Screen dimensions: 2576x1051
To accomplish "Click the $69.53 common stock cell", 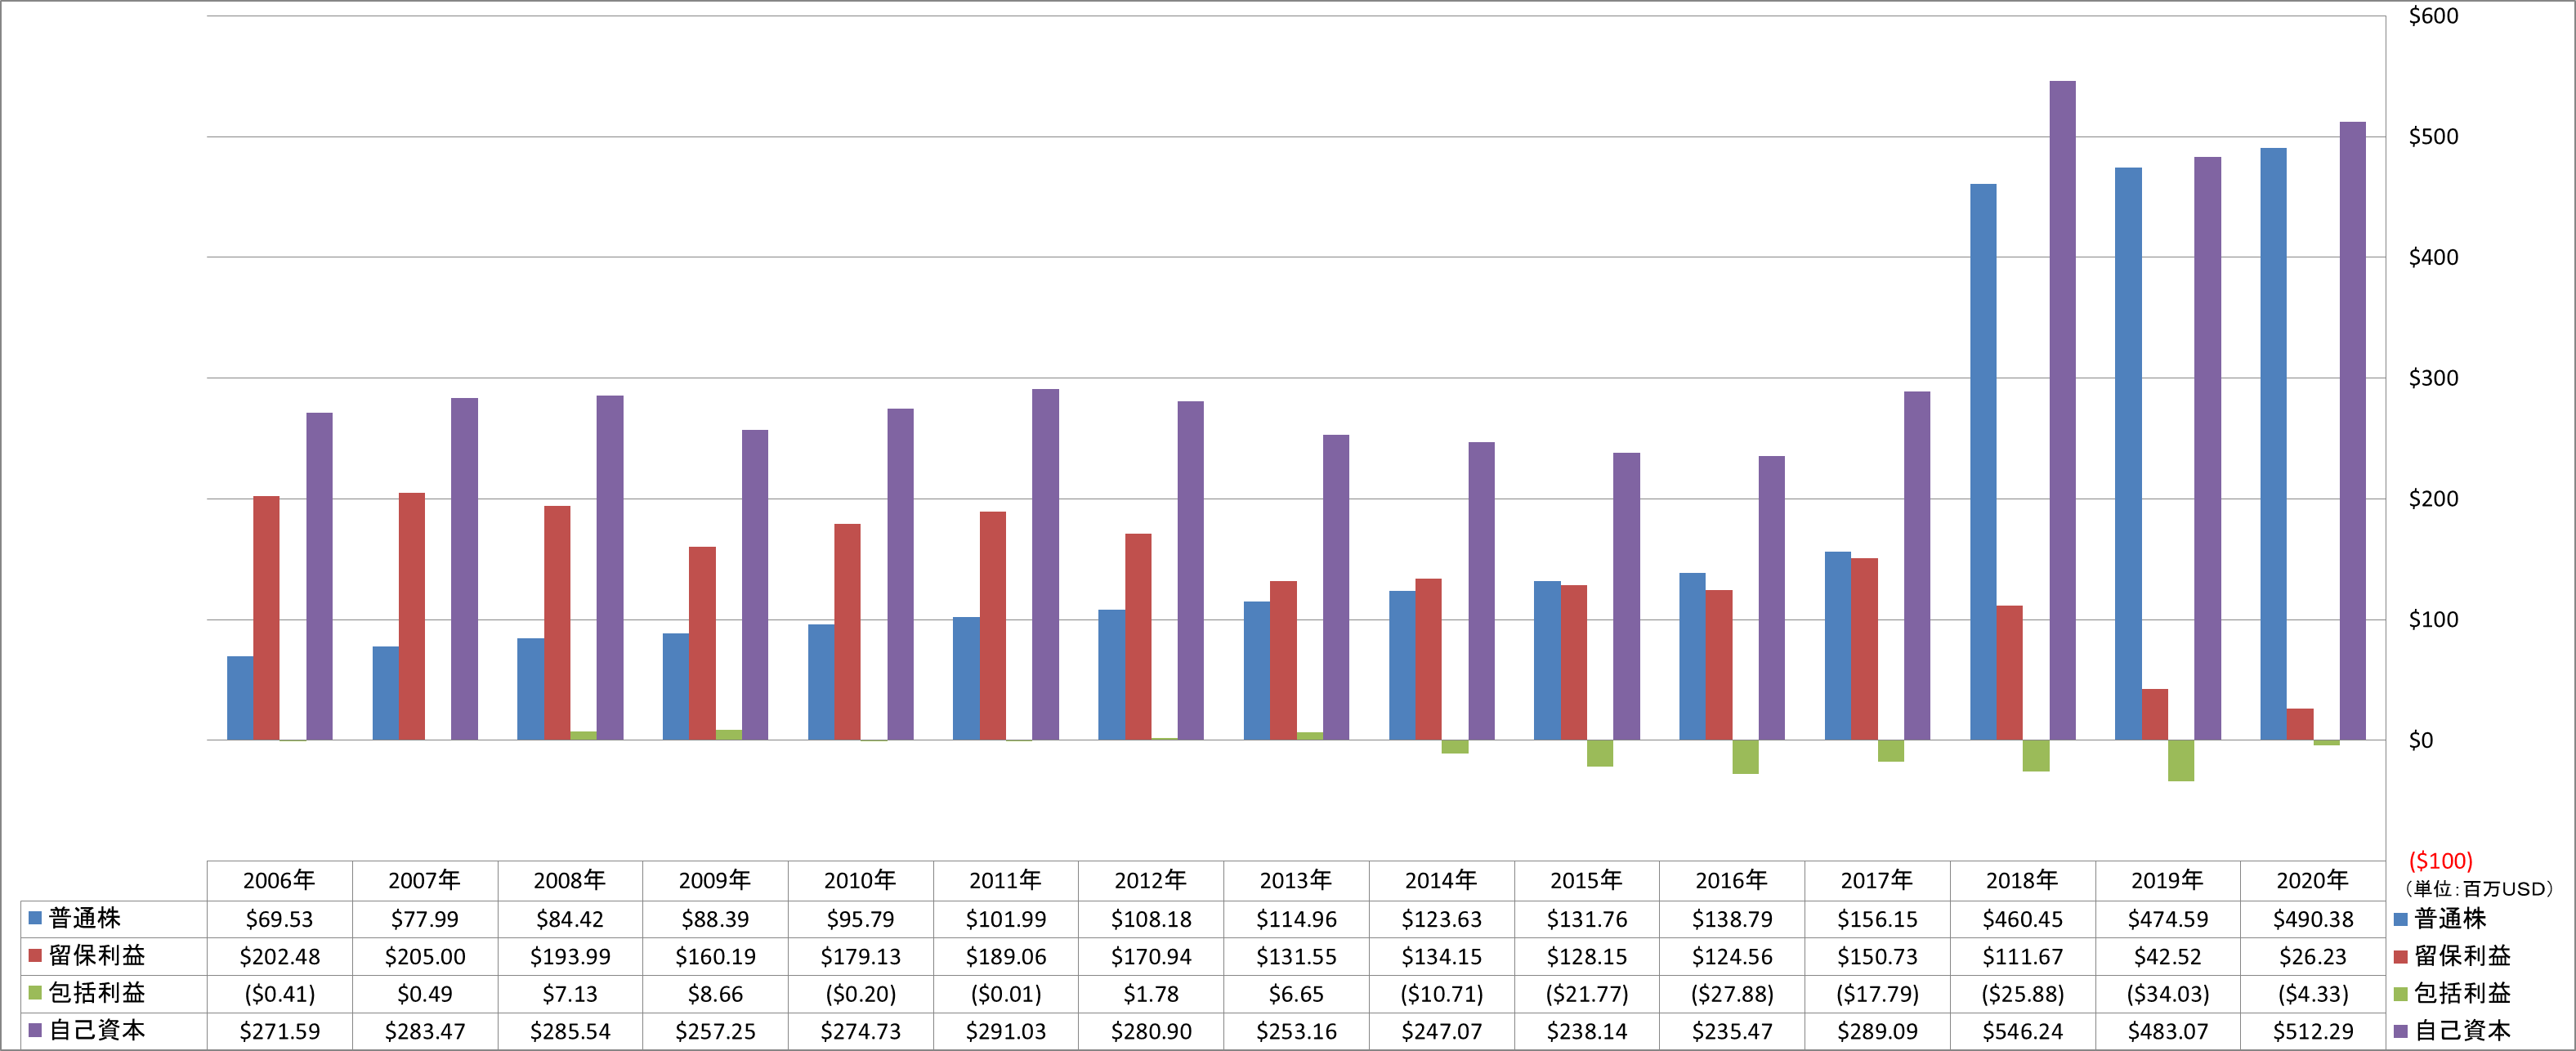I will tap(279, 919).
